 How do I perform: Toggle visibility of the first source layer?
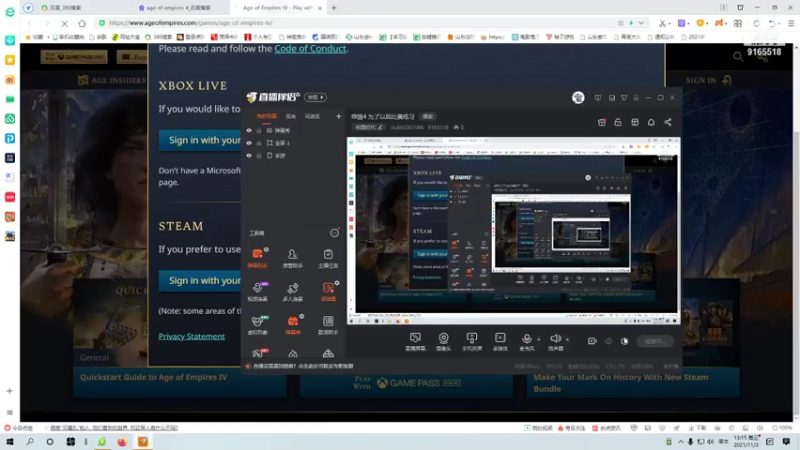(x=249, y=131)
